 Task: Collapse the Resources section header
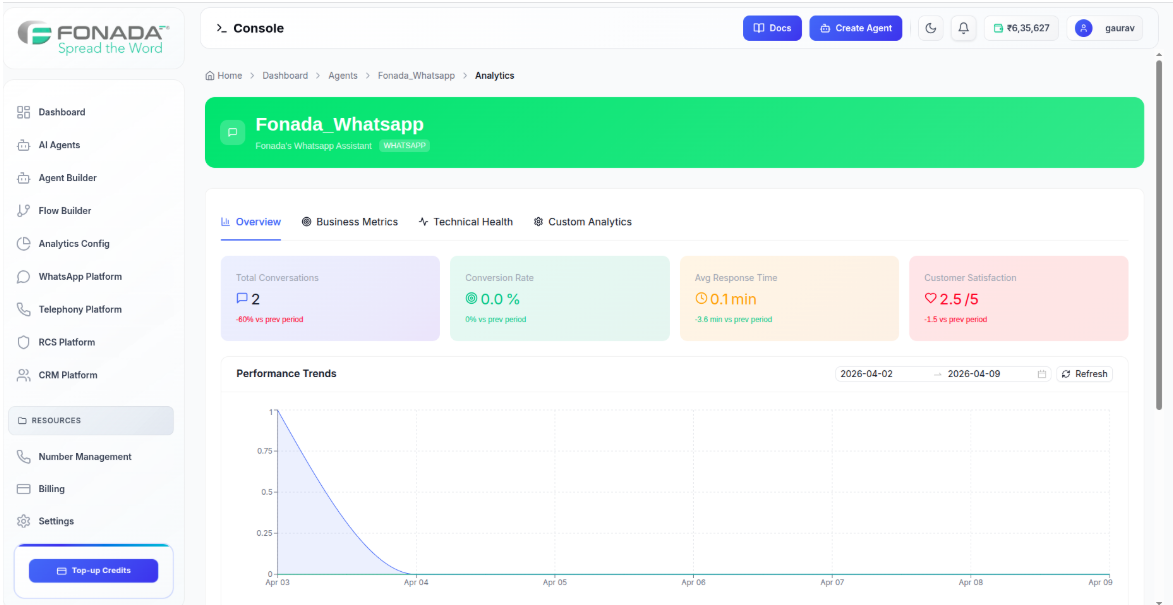click(x=91, y=420)
